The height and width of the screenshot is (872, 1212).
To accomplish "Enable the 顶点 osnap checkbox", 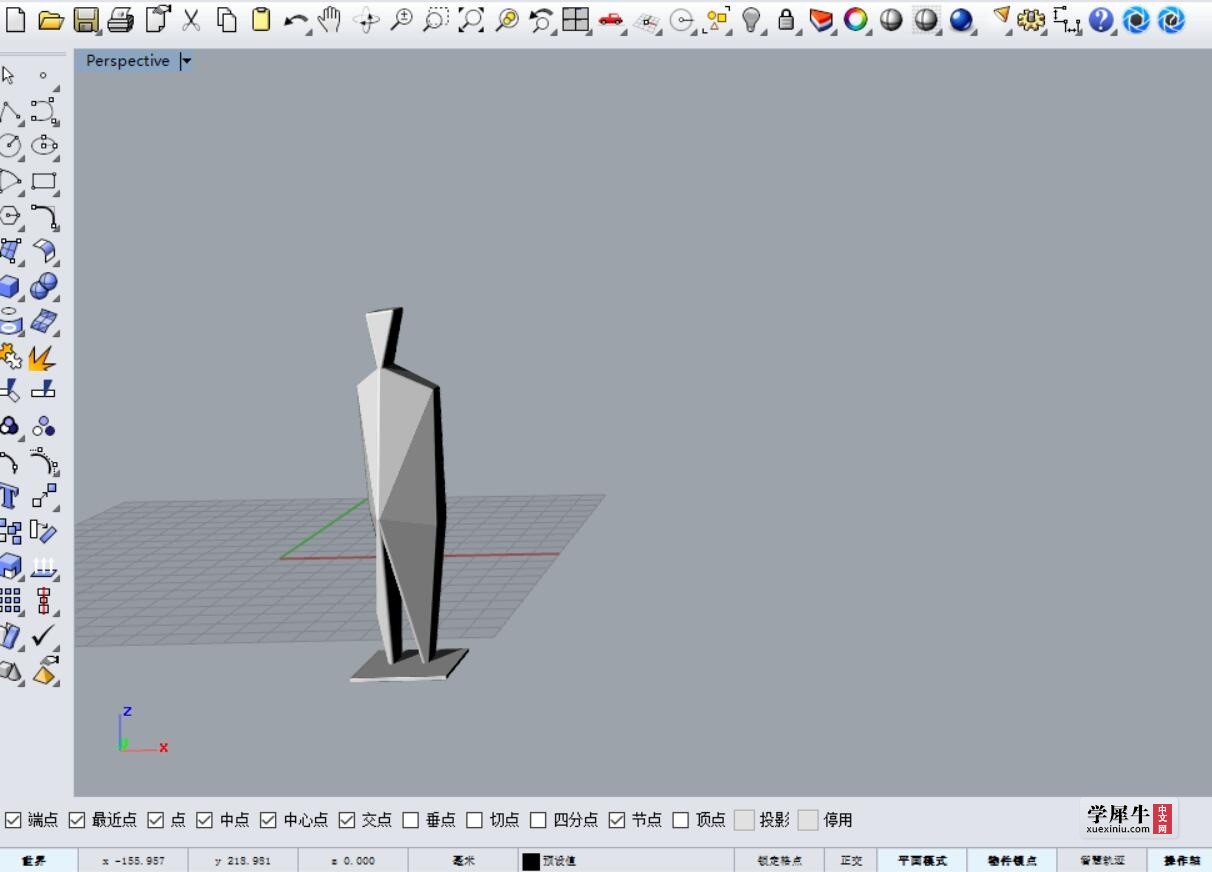I will pyautogui.click(x=681, y=820).
